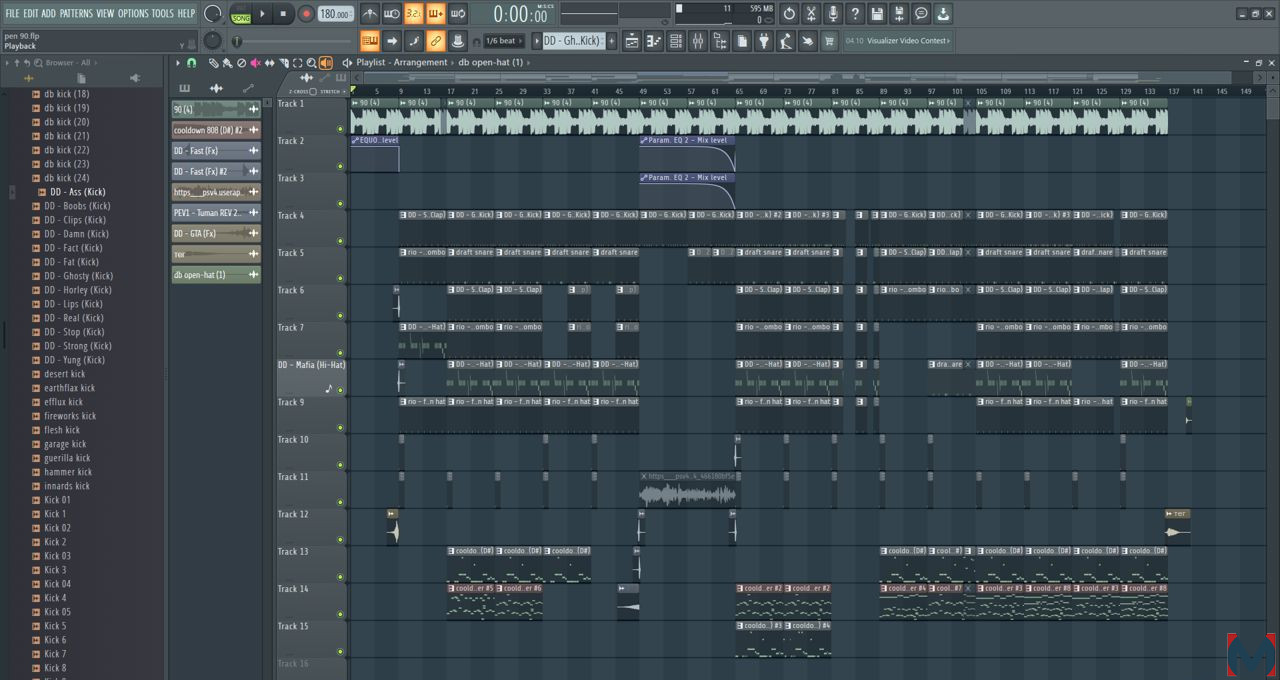The height and width of the screenshot is (680, 1280).
Task: Click the one-click audio recording microphone icon
Action: click(833, 14)
